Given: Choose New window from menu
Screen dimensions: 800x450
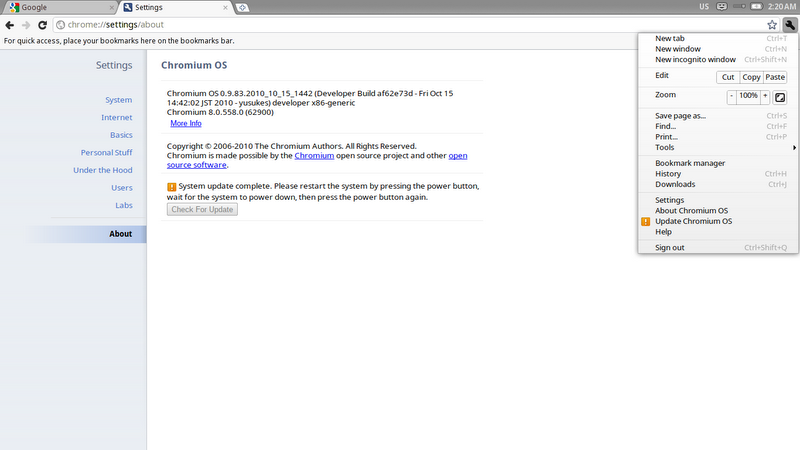Looking at the screenshot, I should 718,49.
